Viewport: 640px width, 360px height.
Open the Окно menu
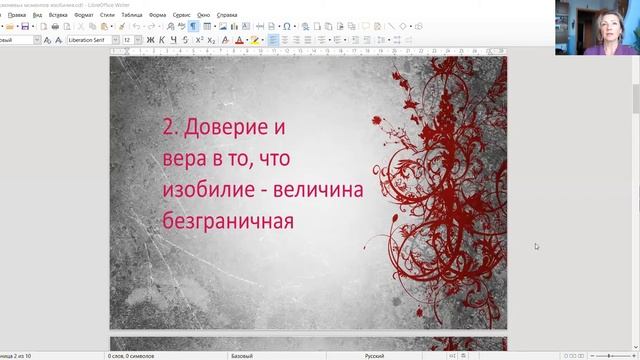[203, 15]
